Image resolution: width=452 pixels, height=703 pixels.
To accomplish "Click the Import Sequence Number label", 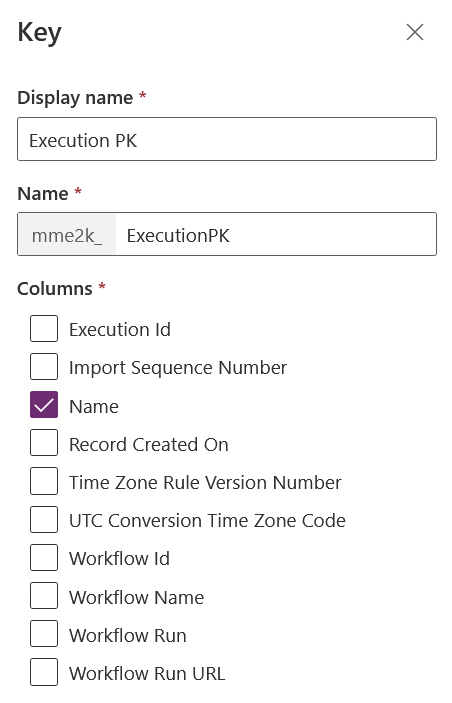I will (x=178, y=368).
